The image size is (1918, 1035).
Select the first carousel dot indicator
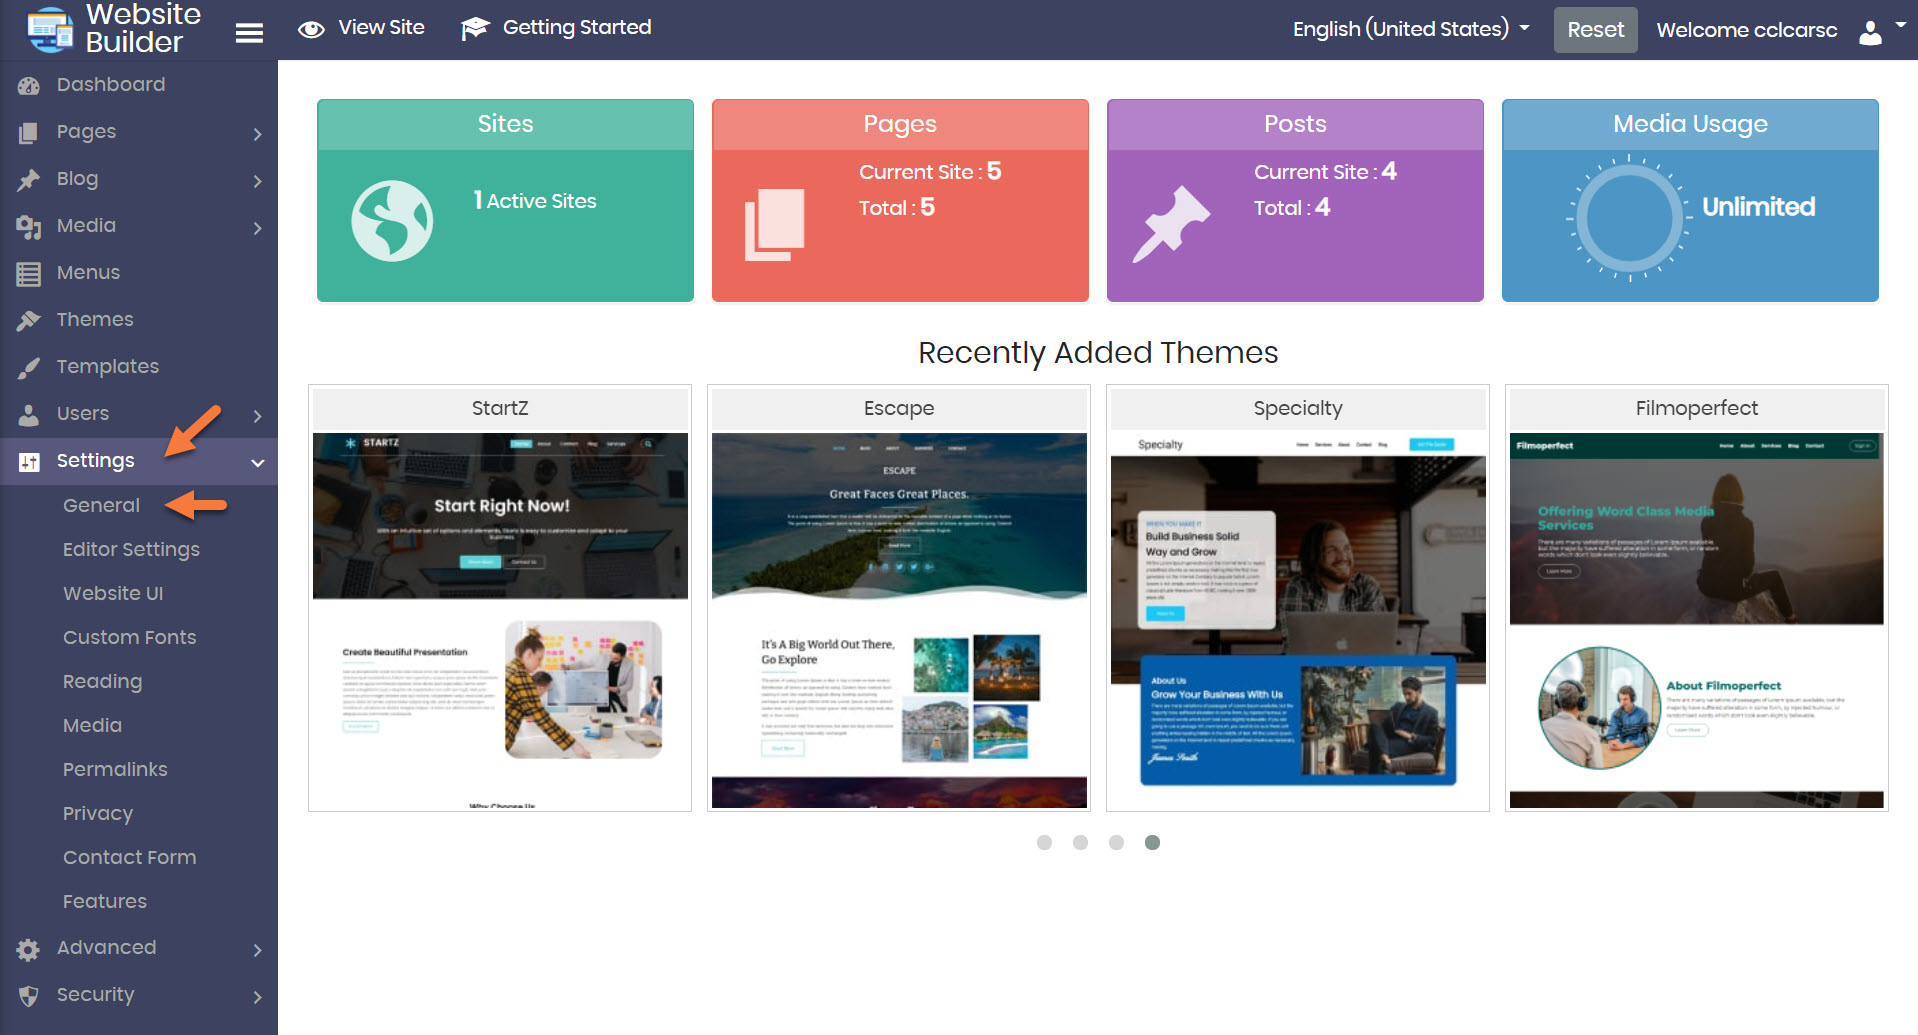pos(1044,842)
